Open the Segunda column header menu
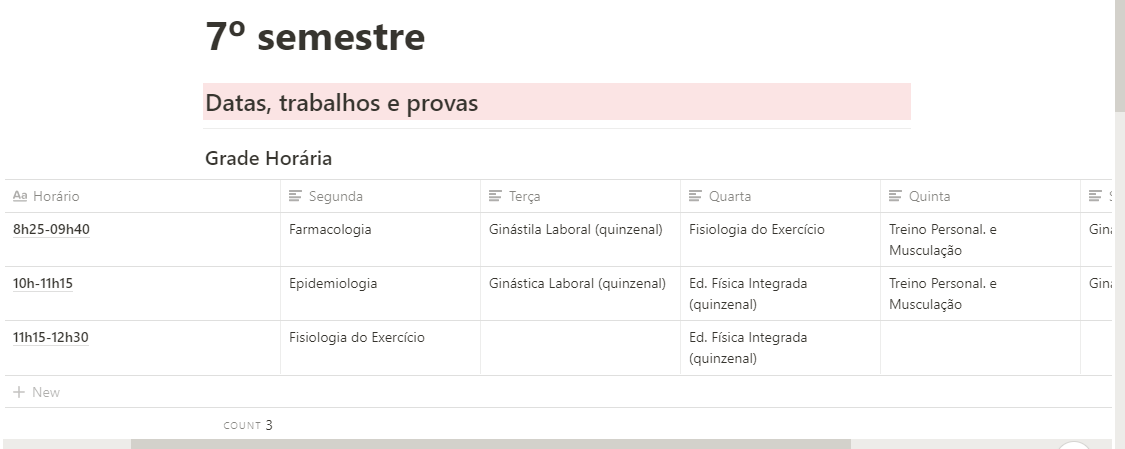Image resolution: width=1125 pixels, height=449 pixels. pyautogui.click(x=336, y=196)
